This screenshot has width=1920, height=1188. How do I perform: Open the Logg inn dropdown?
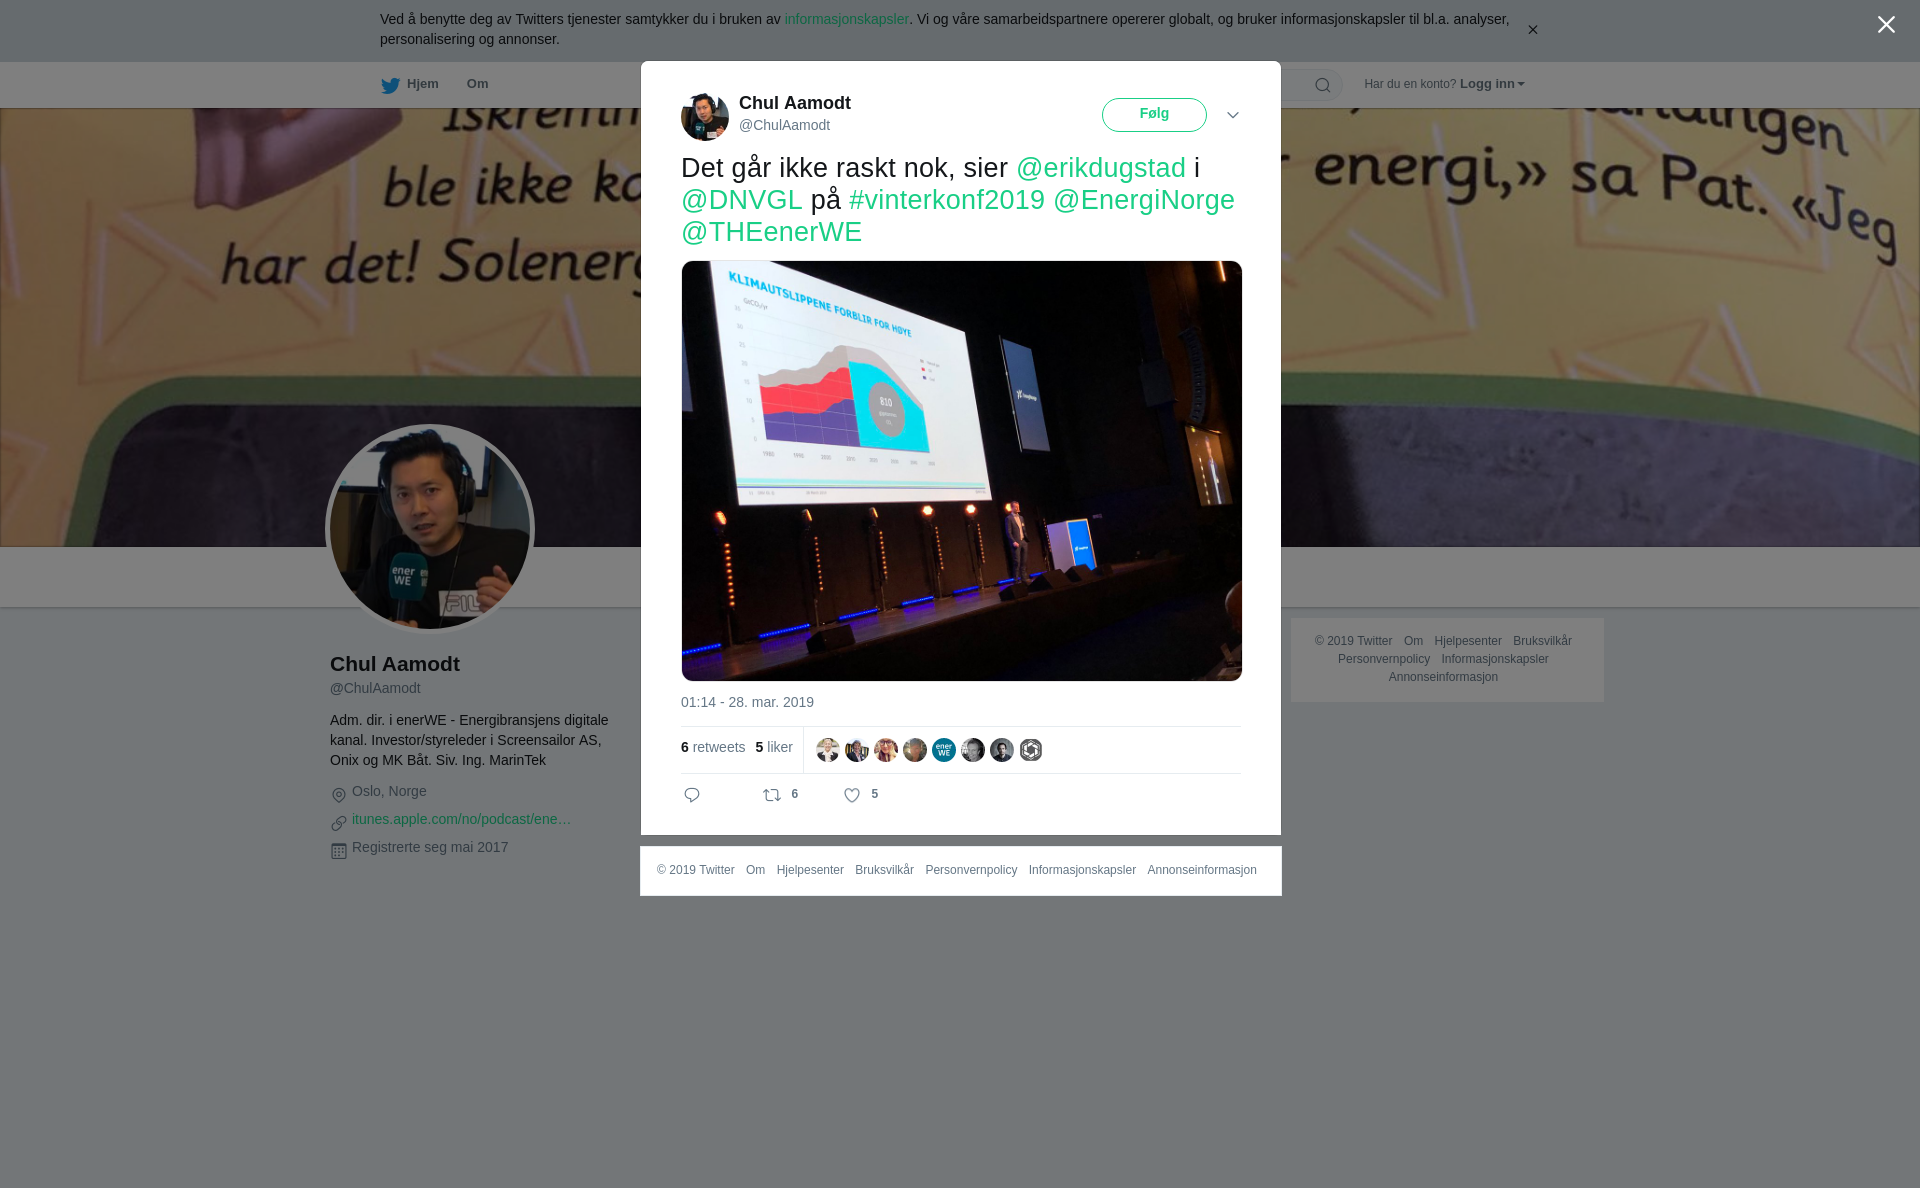coord(1492,84)
